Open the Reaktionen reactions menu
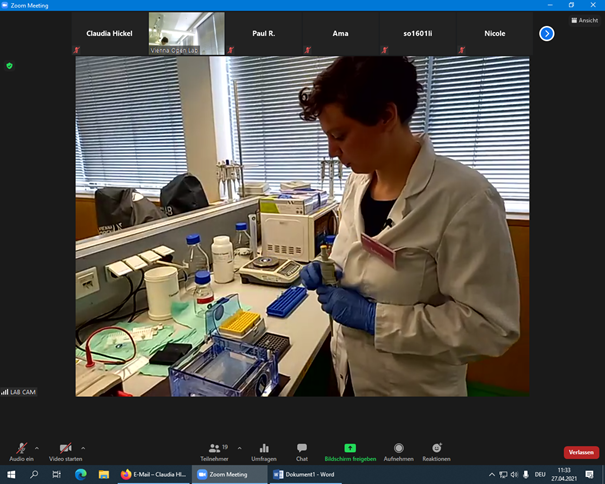This screenshot has width=605, height=484. [436, 451]
